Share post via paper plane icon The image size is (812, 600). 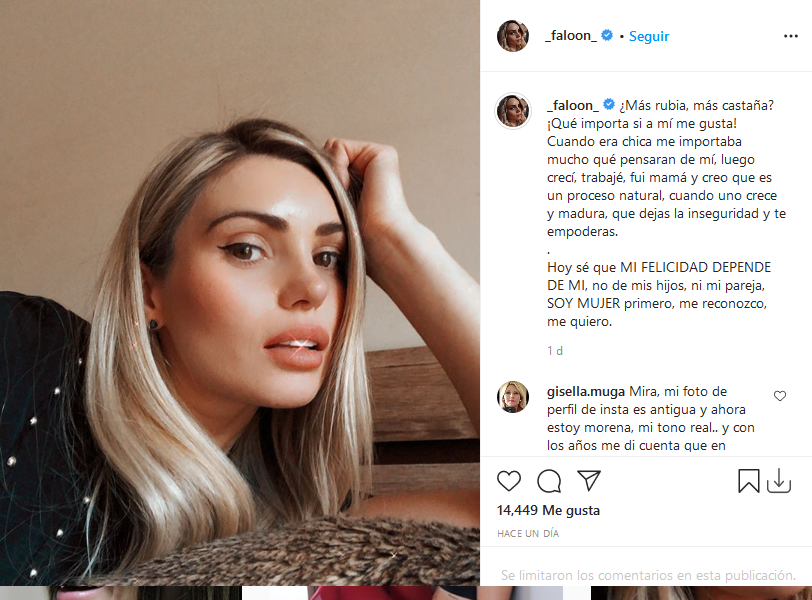click(589, 481)
